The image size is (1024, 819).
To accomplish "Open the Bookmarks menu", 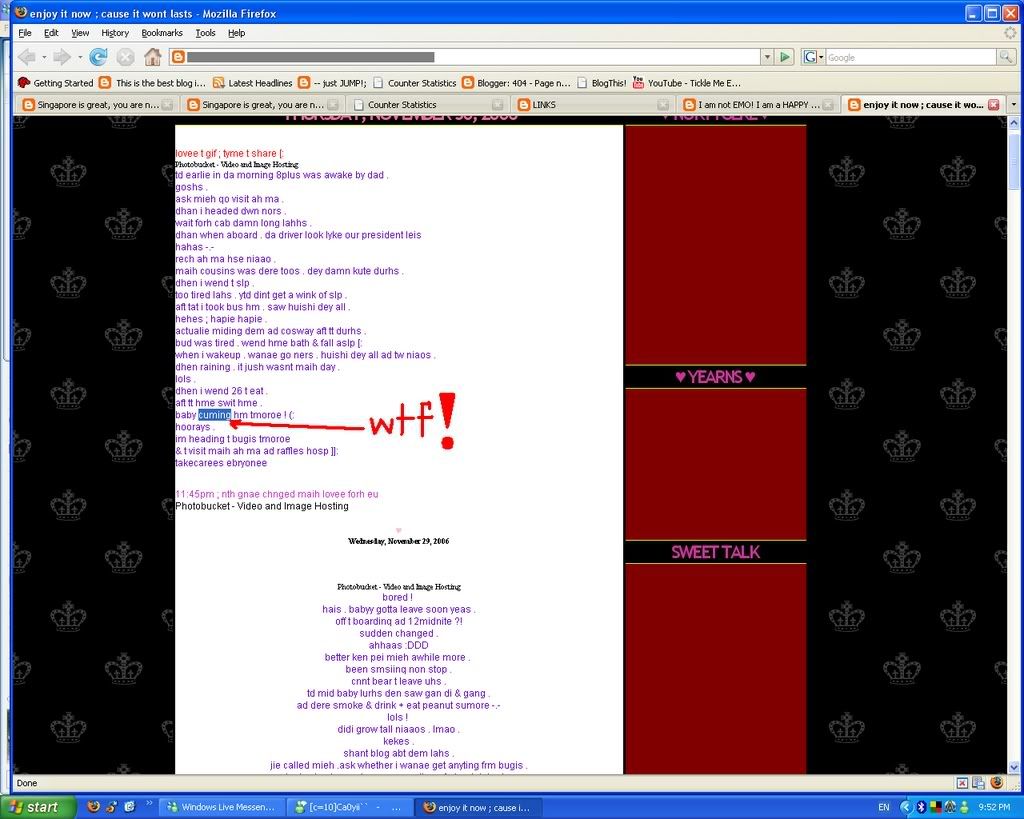I will coord(162,33).
